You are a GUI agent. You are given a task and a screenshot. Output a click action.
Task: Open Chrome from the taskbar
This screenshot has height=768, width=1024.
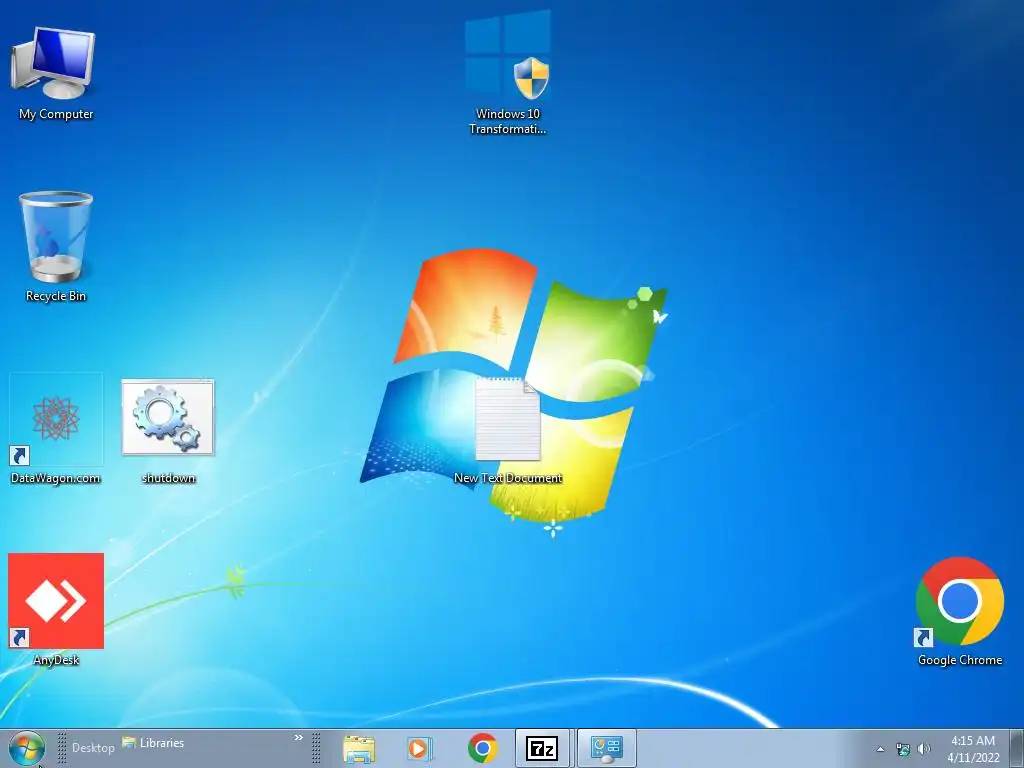[x=483, y=748]
